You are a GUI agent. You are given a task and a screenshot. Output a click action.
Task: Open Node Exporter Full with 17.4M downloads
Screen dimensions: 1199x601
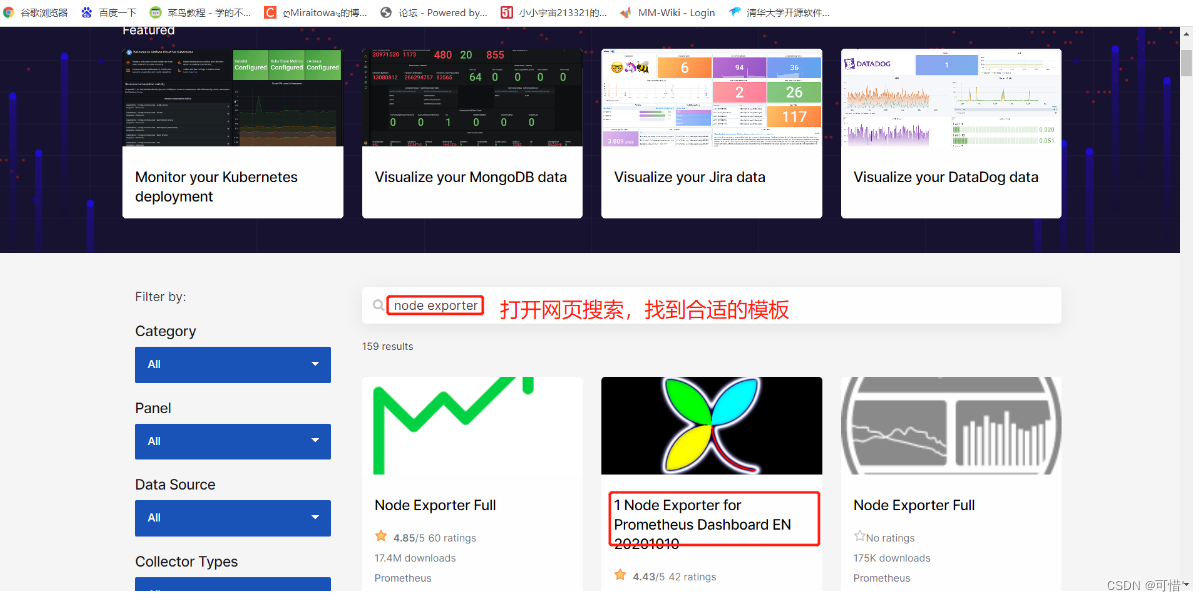(x=435, y=505)
